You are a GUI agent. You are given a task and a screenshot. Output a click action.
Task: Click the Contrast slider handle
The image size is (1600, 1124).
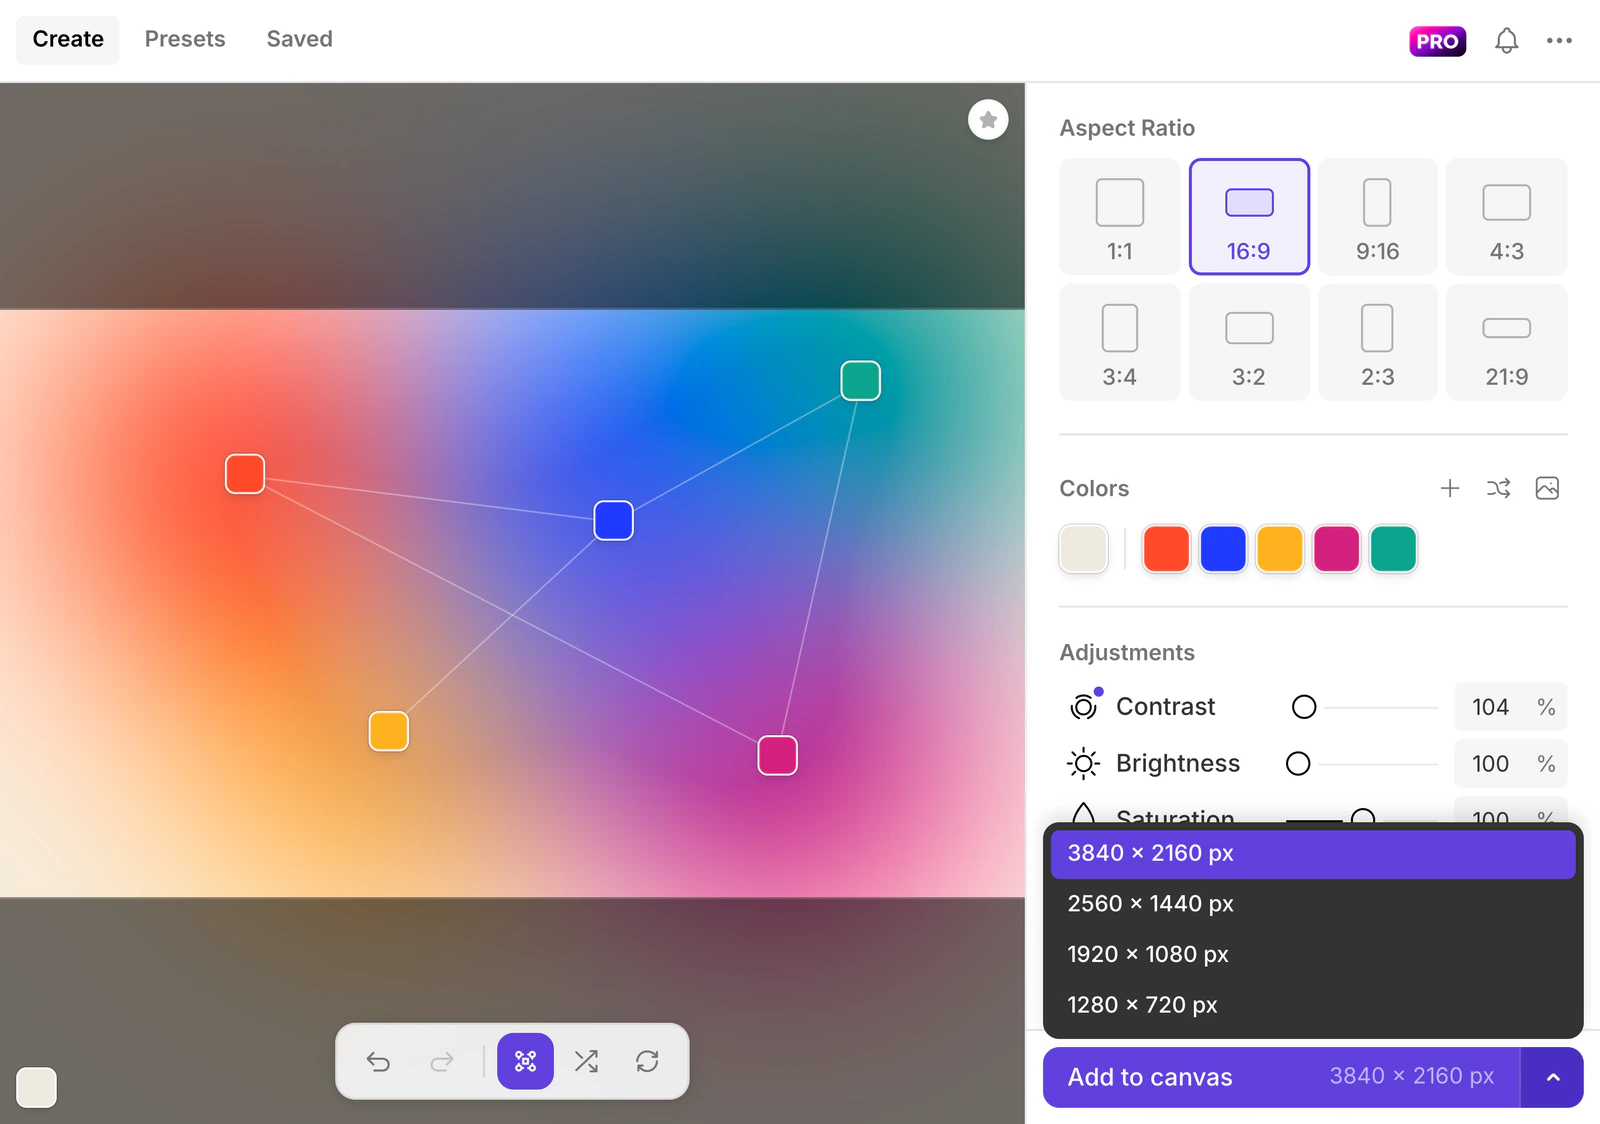tap(1304, 707)
